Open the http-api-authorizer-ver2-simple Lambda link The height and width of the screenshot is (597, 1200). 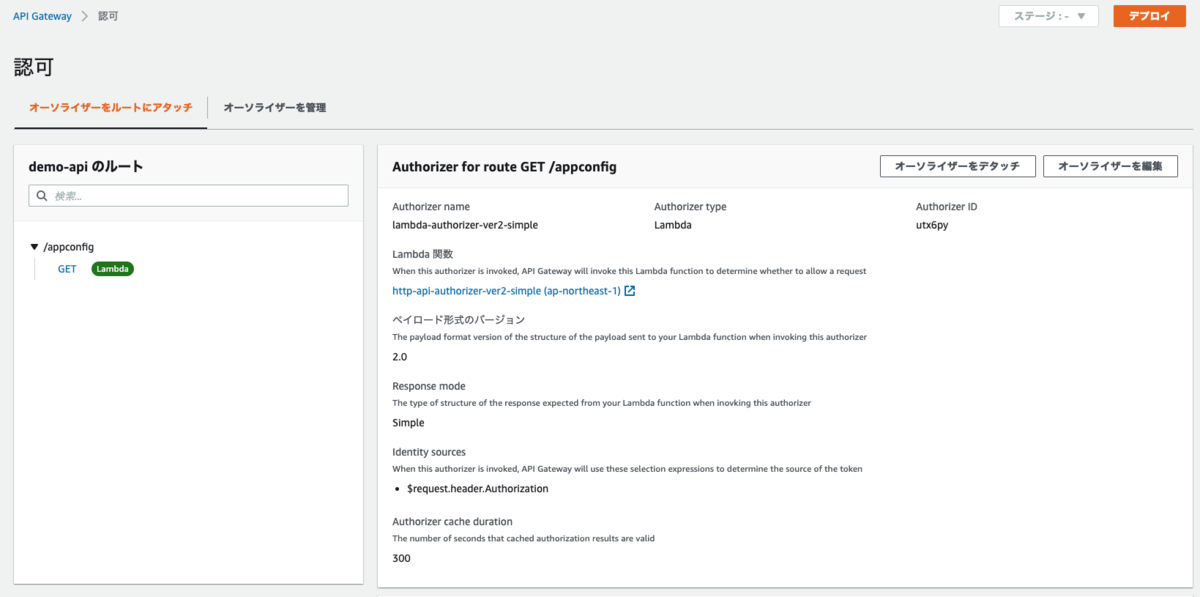coord(506,291)
